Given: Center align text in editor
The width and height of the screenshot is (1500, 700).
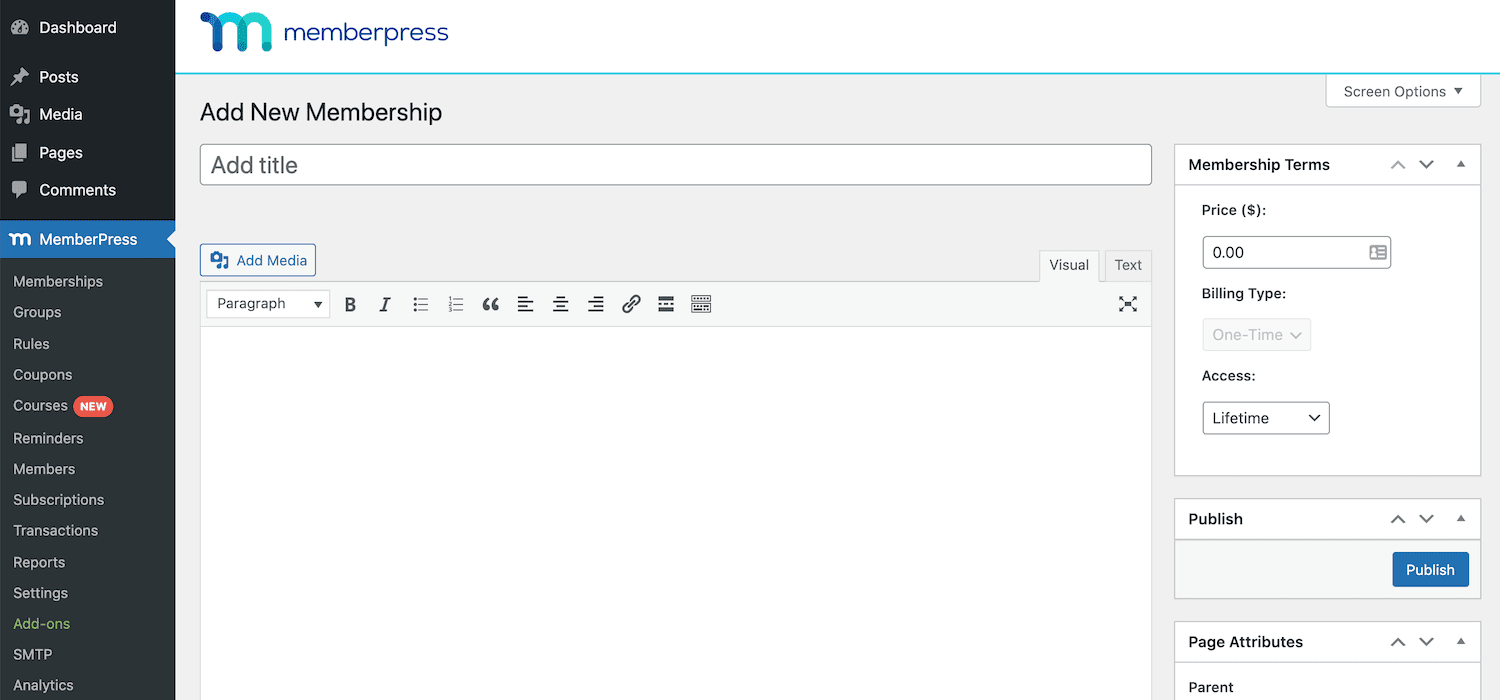Looking at the screenshot, I should 561,305.
